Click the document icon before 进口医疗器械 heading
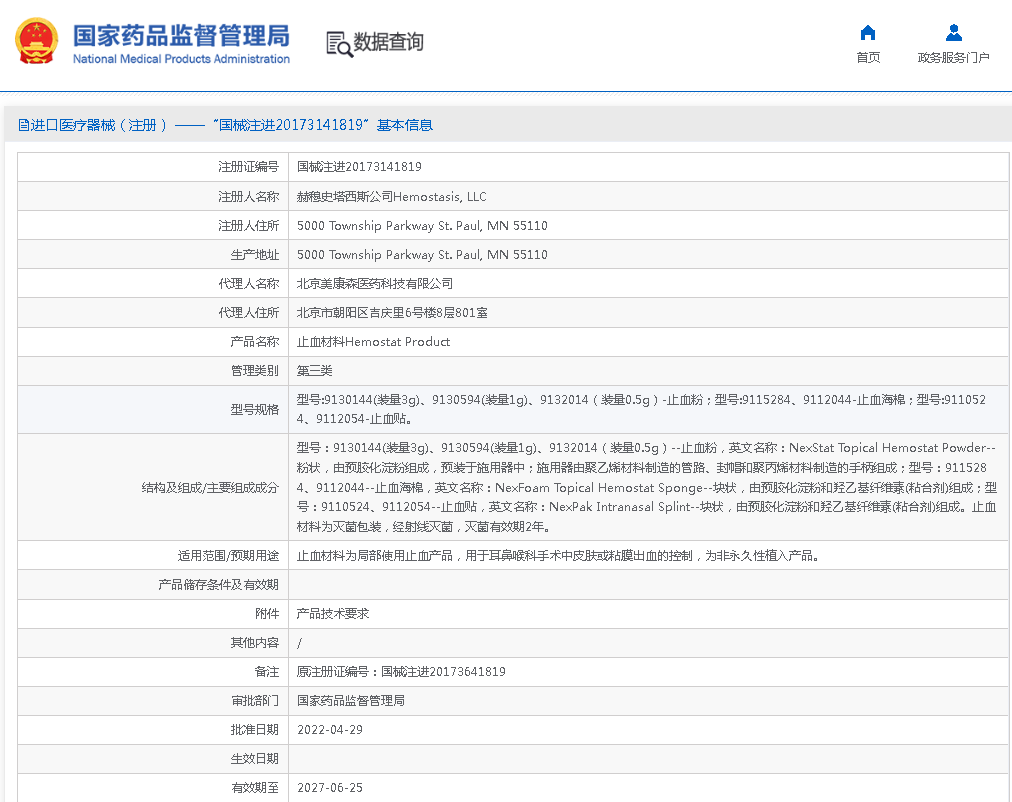This screenshot has height=802, width=1012. click(x=23, y=126)
